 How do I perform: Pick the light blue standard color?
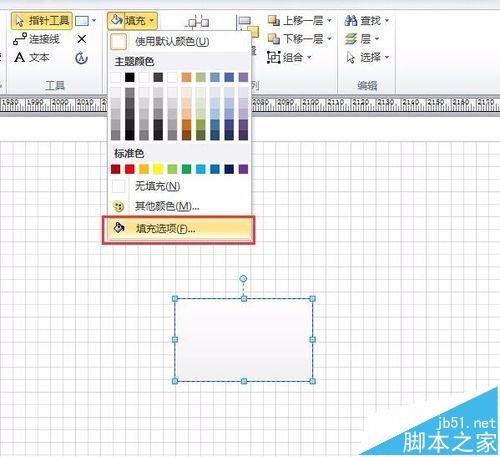[201, 169]
